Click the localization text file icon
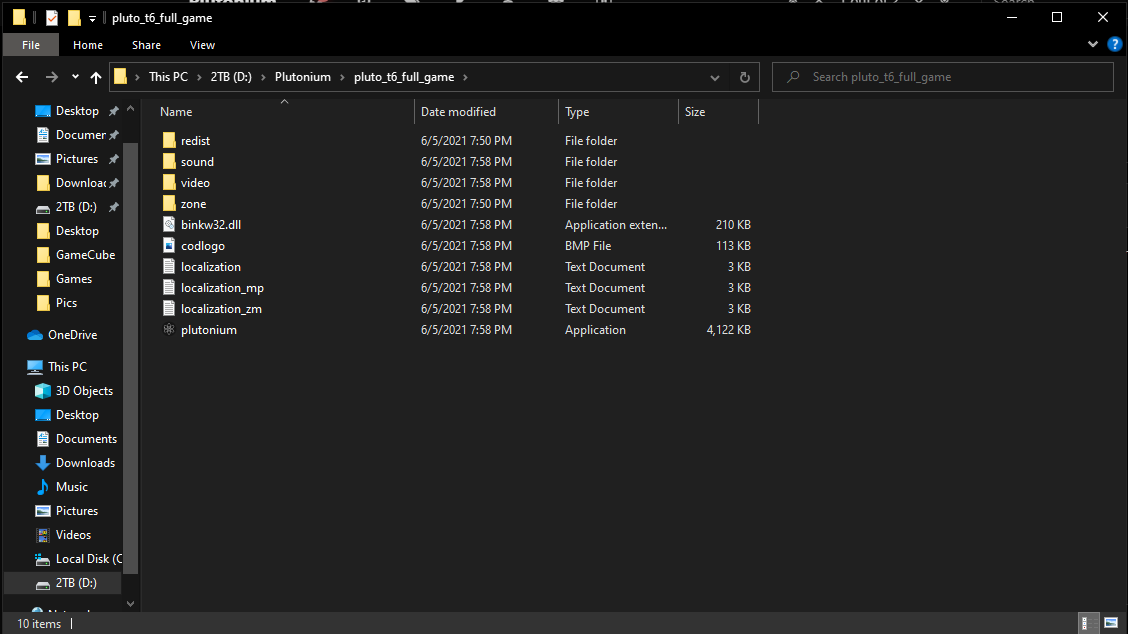This screenshot has height=634, width=1128. click(x=169, y=266)
